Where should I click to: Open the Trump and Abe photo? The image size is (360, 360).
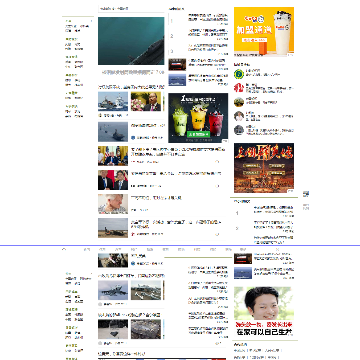(113, 180)
